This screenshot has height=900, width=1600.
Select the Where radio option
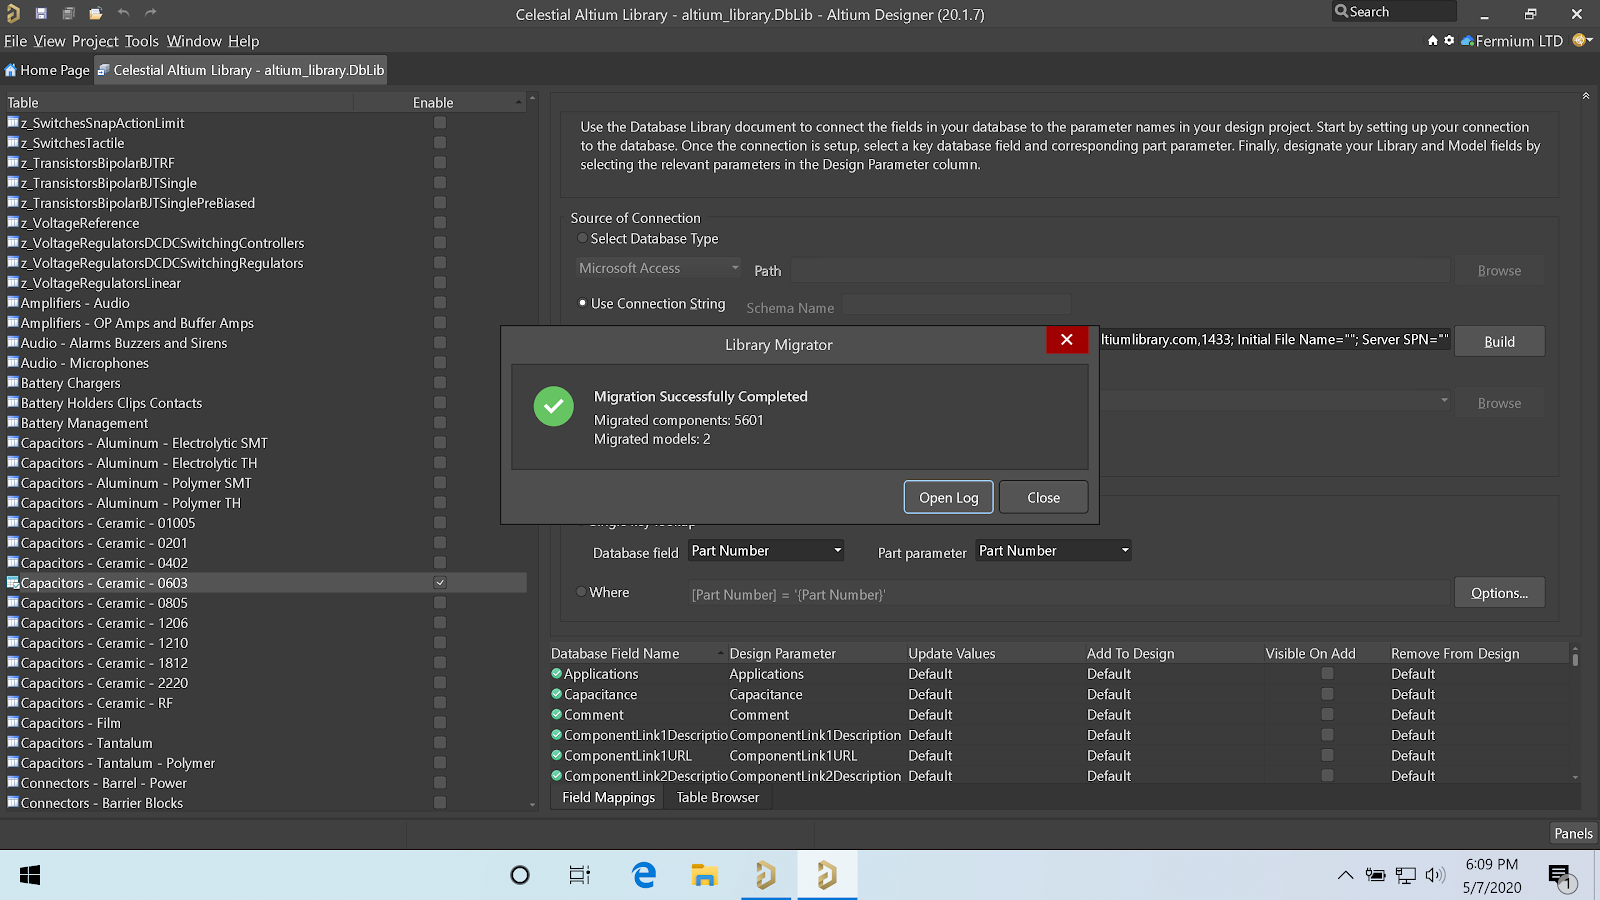[582, 592]
